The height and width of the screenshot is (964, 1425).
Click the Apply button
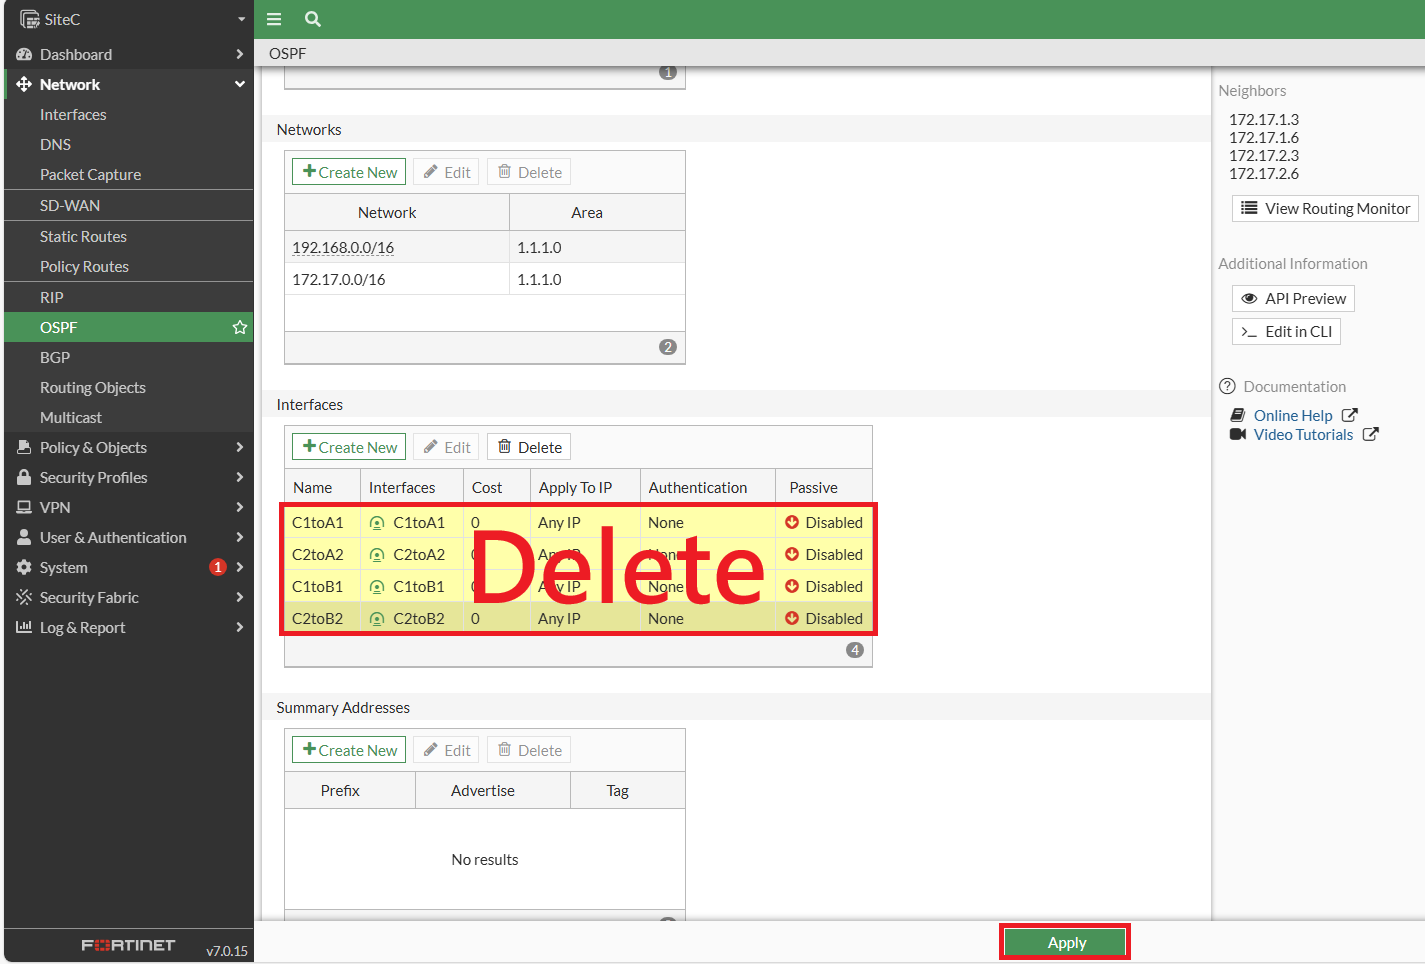click(x=1066, y=942)
